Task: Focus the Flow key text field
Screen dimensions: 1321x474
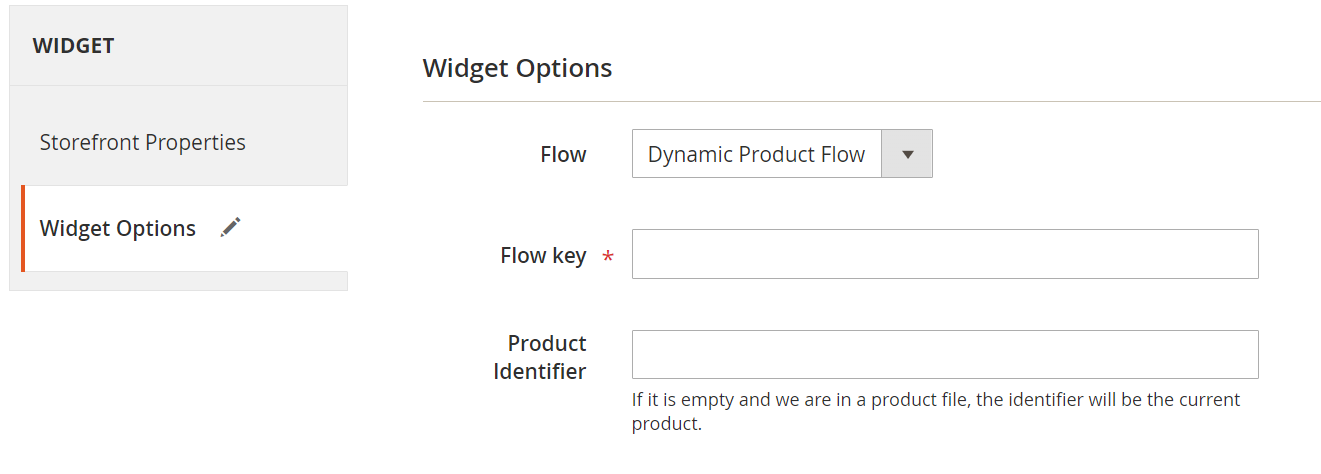Action: pos(944,254)
